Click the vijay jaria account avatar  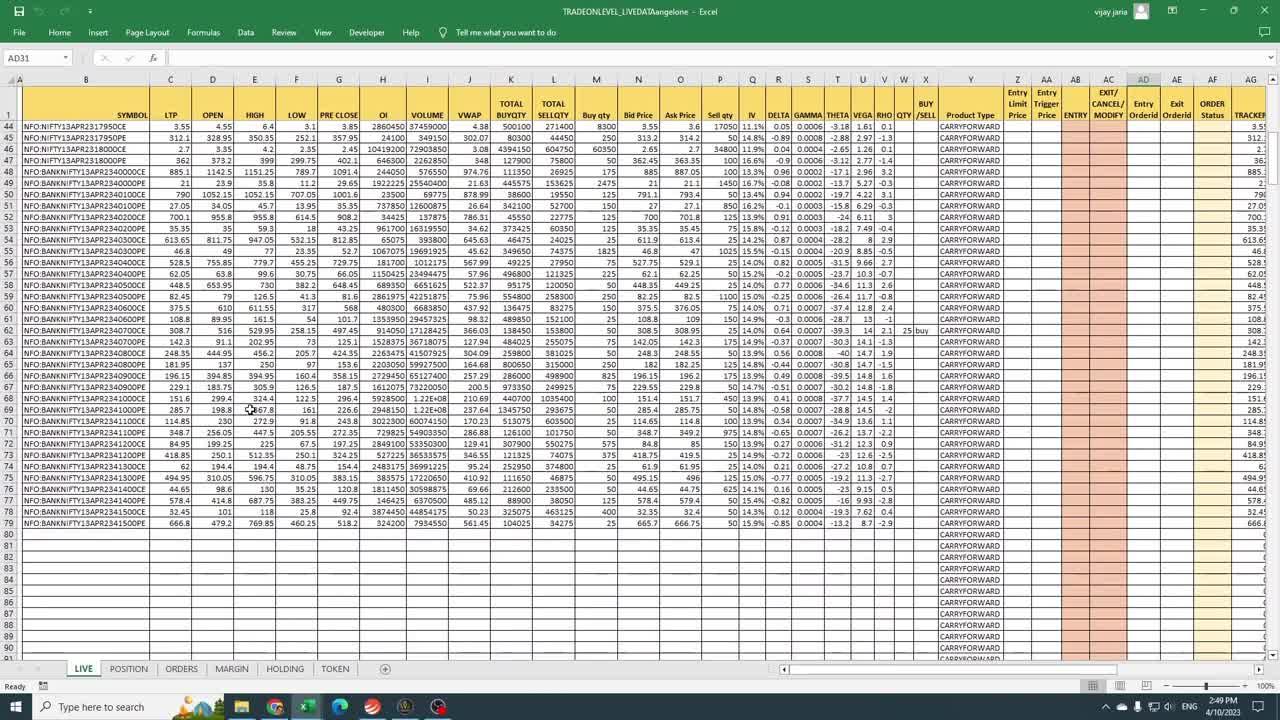(1141, 11)
